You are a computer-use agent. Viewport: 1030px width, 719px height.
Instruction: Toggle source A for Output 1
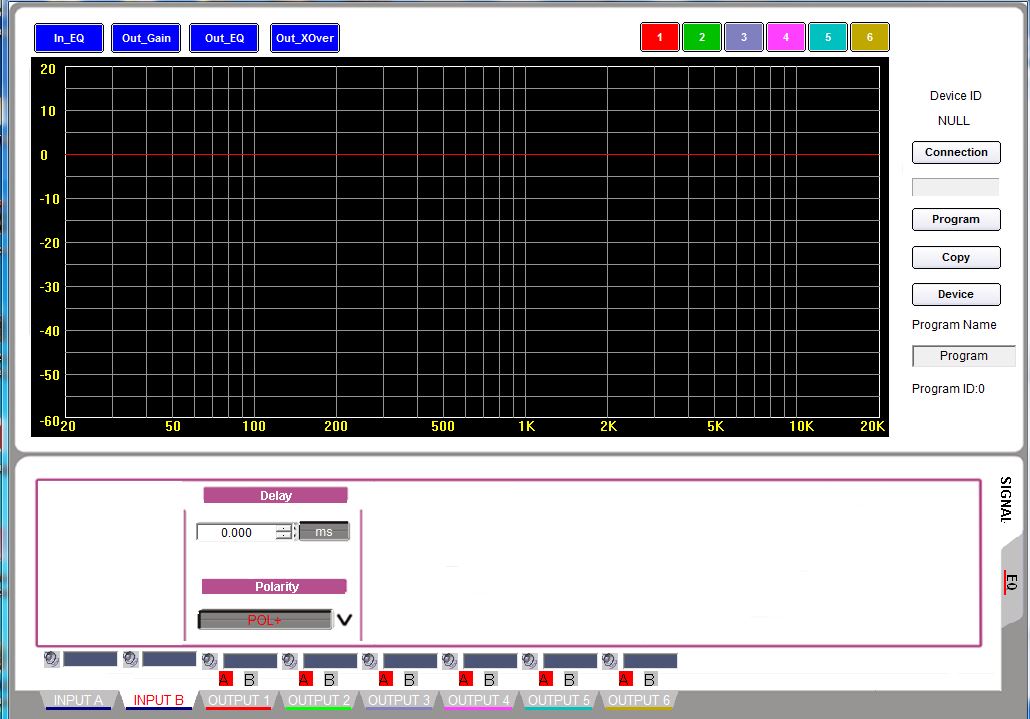tap(225, 679)
